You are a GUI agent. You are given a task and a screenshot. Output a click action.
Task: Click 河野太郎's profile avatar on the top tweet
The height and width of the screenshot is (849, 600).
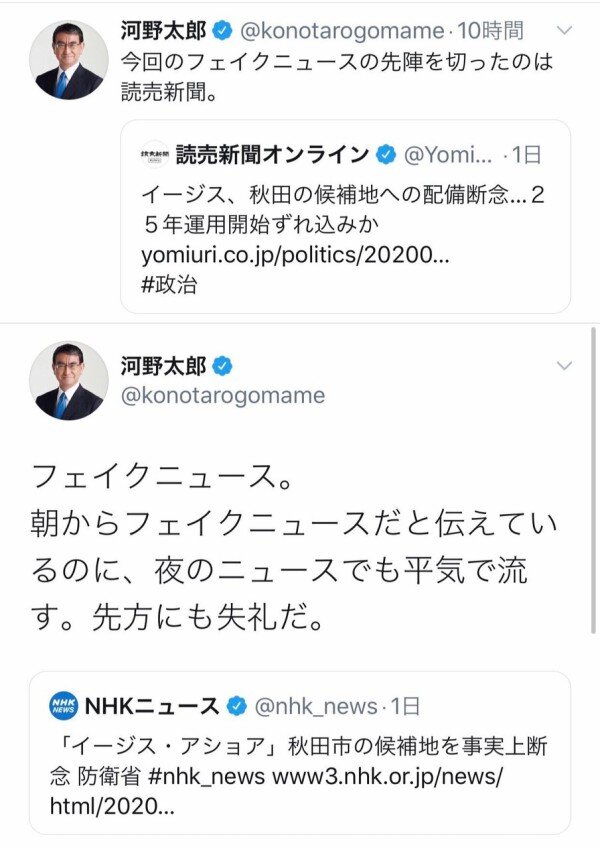coord(68,55)
